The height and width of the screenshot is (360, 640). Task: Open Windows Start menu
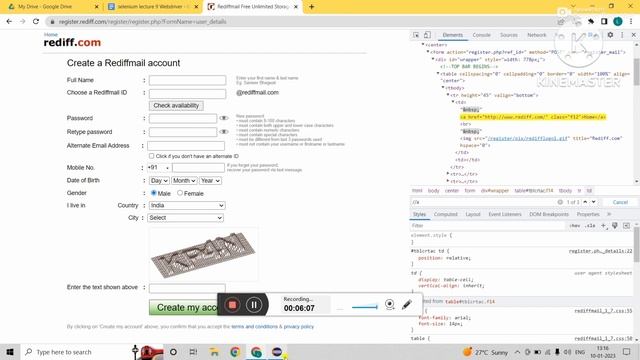10,352
